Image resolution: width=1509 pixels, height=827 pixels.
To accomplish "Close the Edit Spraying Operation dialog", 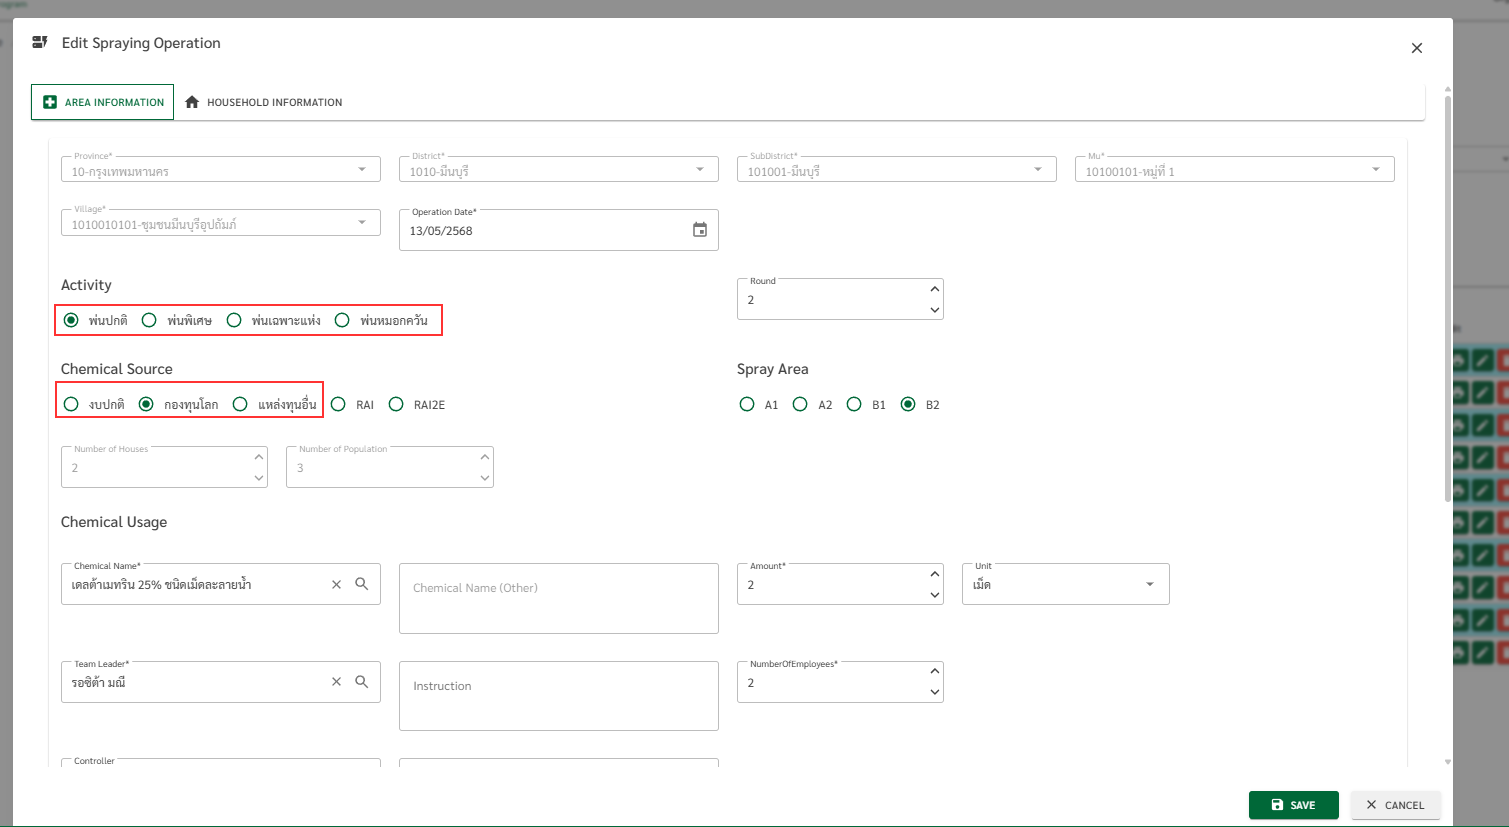I will coord(1416,48).
